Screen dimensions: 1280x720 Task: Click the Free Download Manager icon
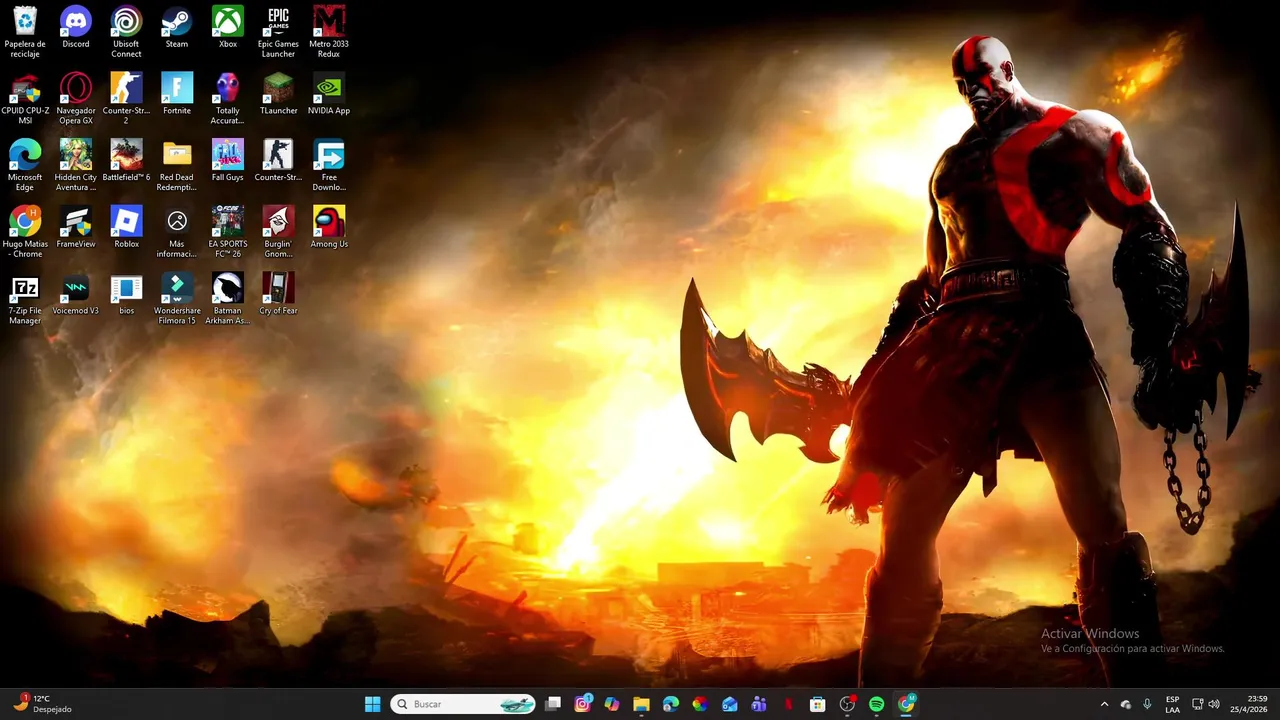[x=329, y=165]
